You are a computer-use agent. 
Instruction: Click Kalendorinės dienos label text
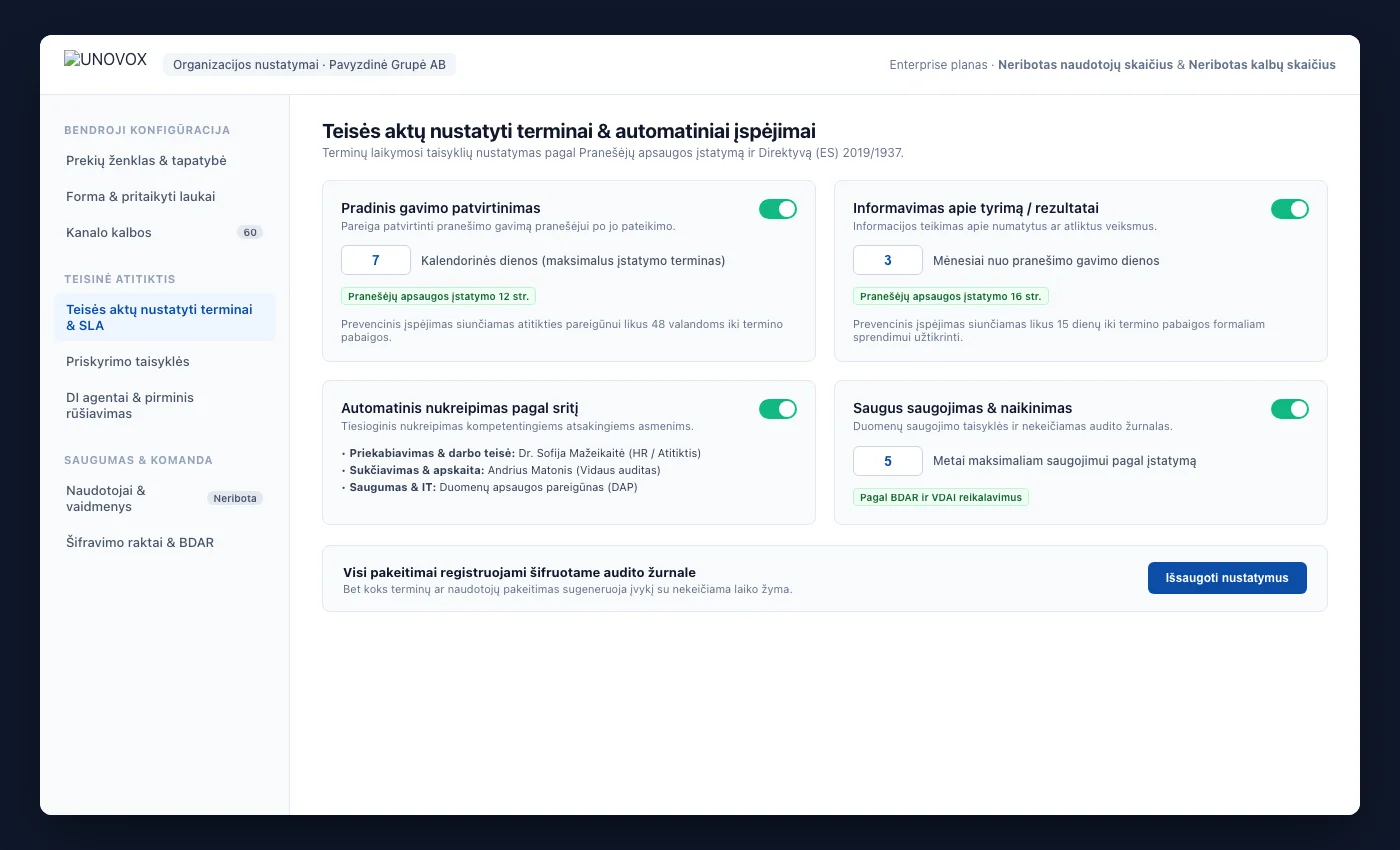573,260
